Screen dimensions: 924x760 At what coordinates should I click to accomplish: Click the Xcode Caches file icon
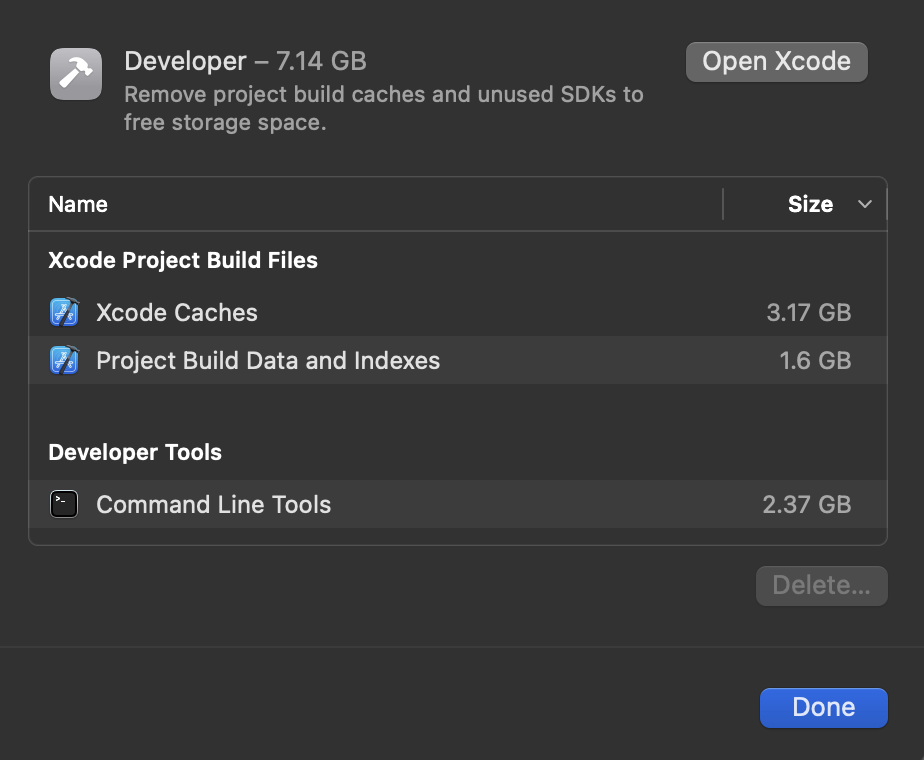64,312
